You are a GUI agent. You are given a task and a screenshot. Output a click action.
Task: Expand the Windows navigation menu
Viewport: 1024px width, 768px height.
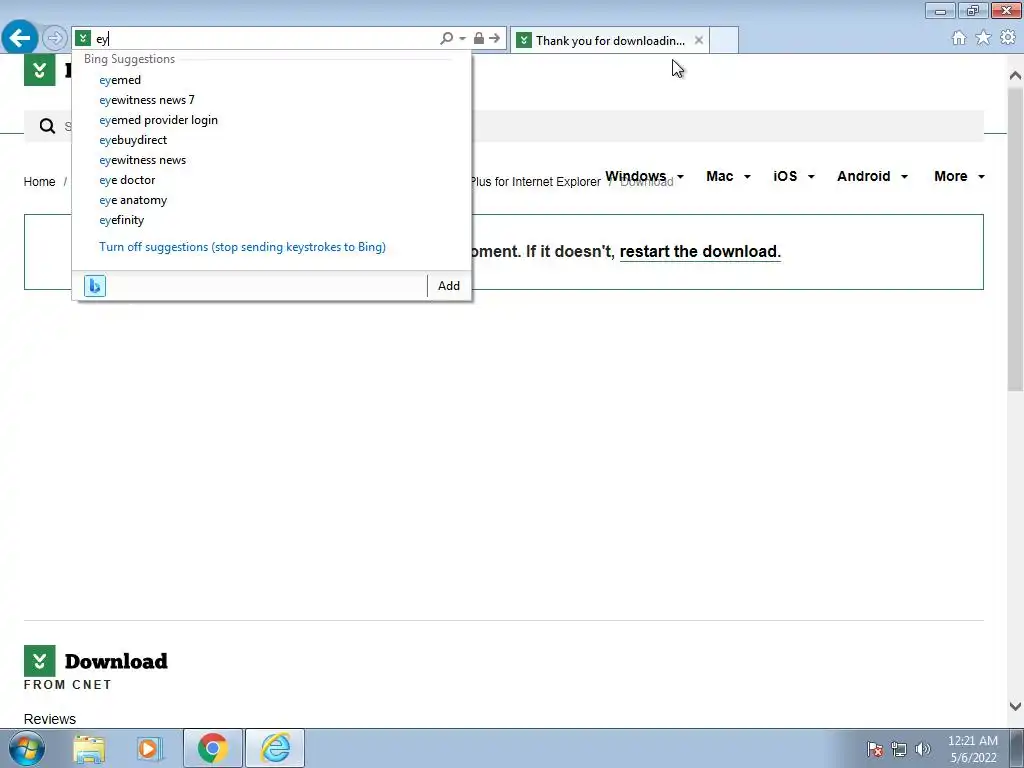(x=644, y=176)
